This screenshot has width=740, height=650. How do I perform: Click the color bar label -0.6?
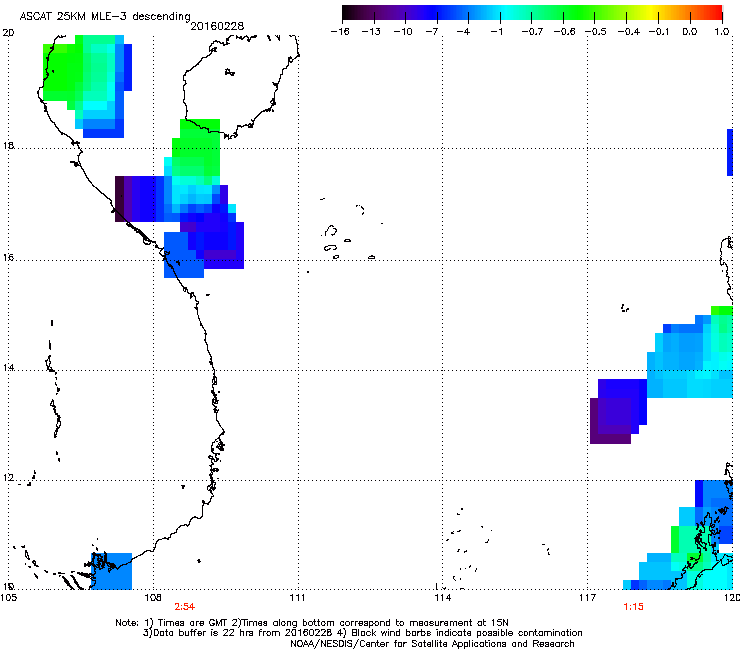pyautogui.click(x=564, y=32)
